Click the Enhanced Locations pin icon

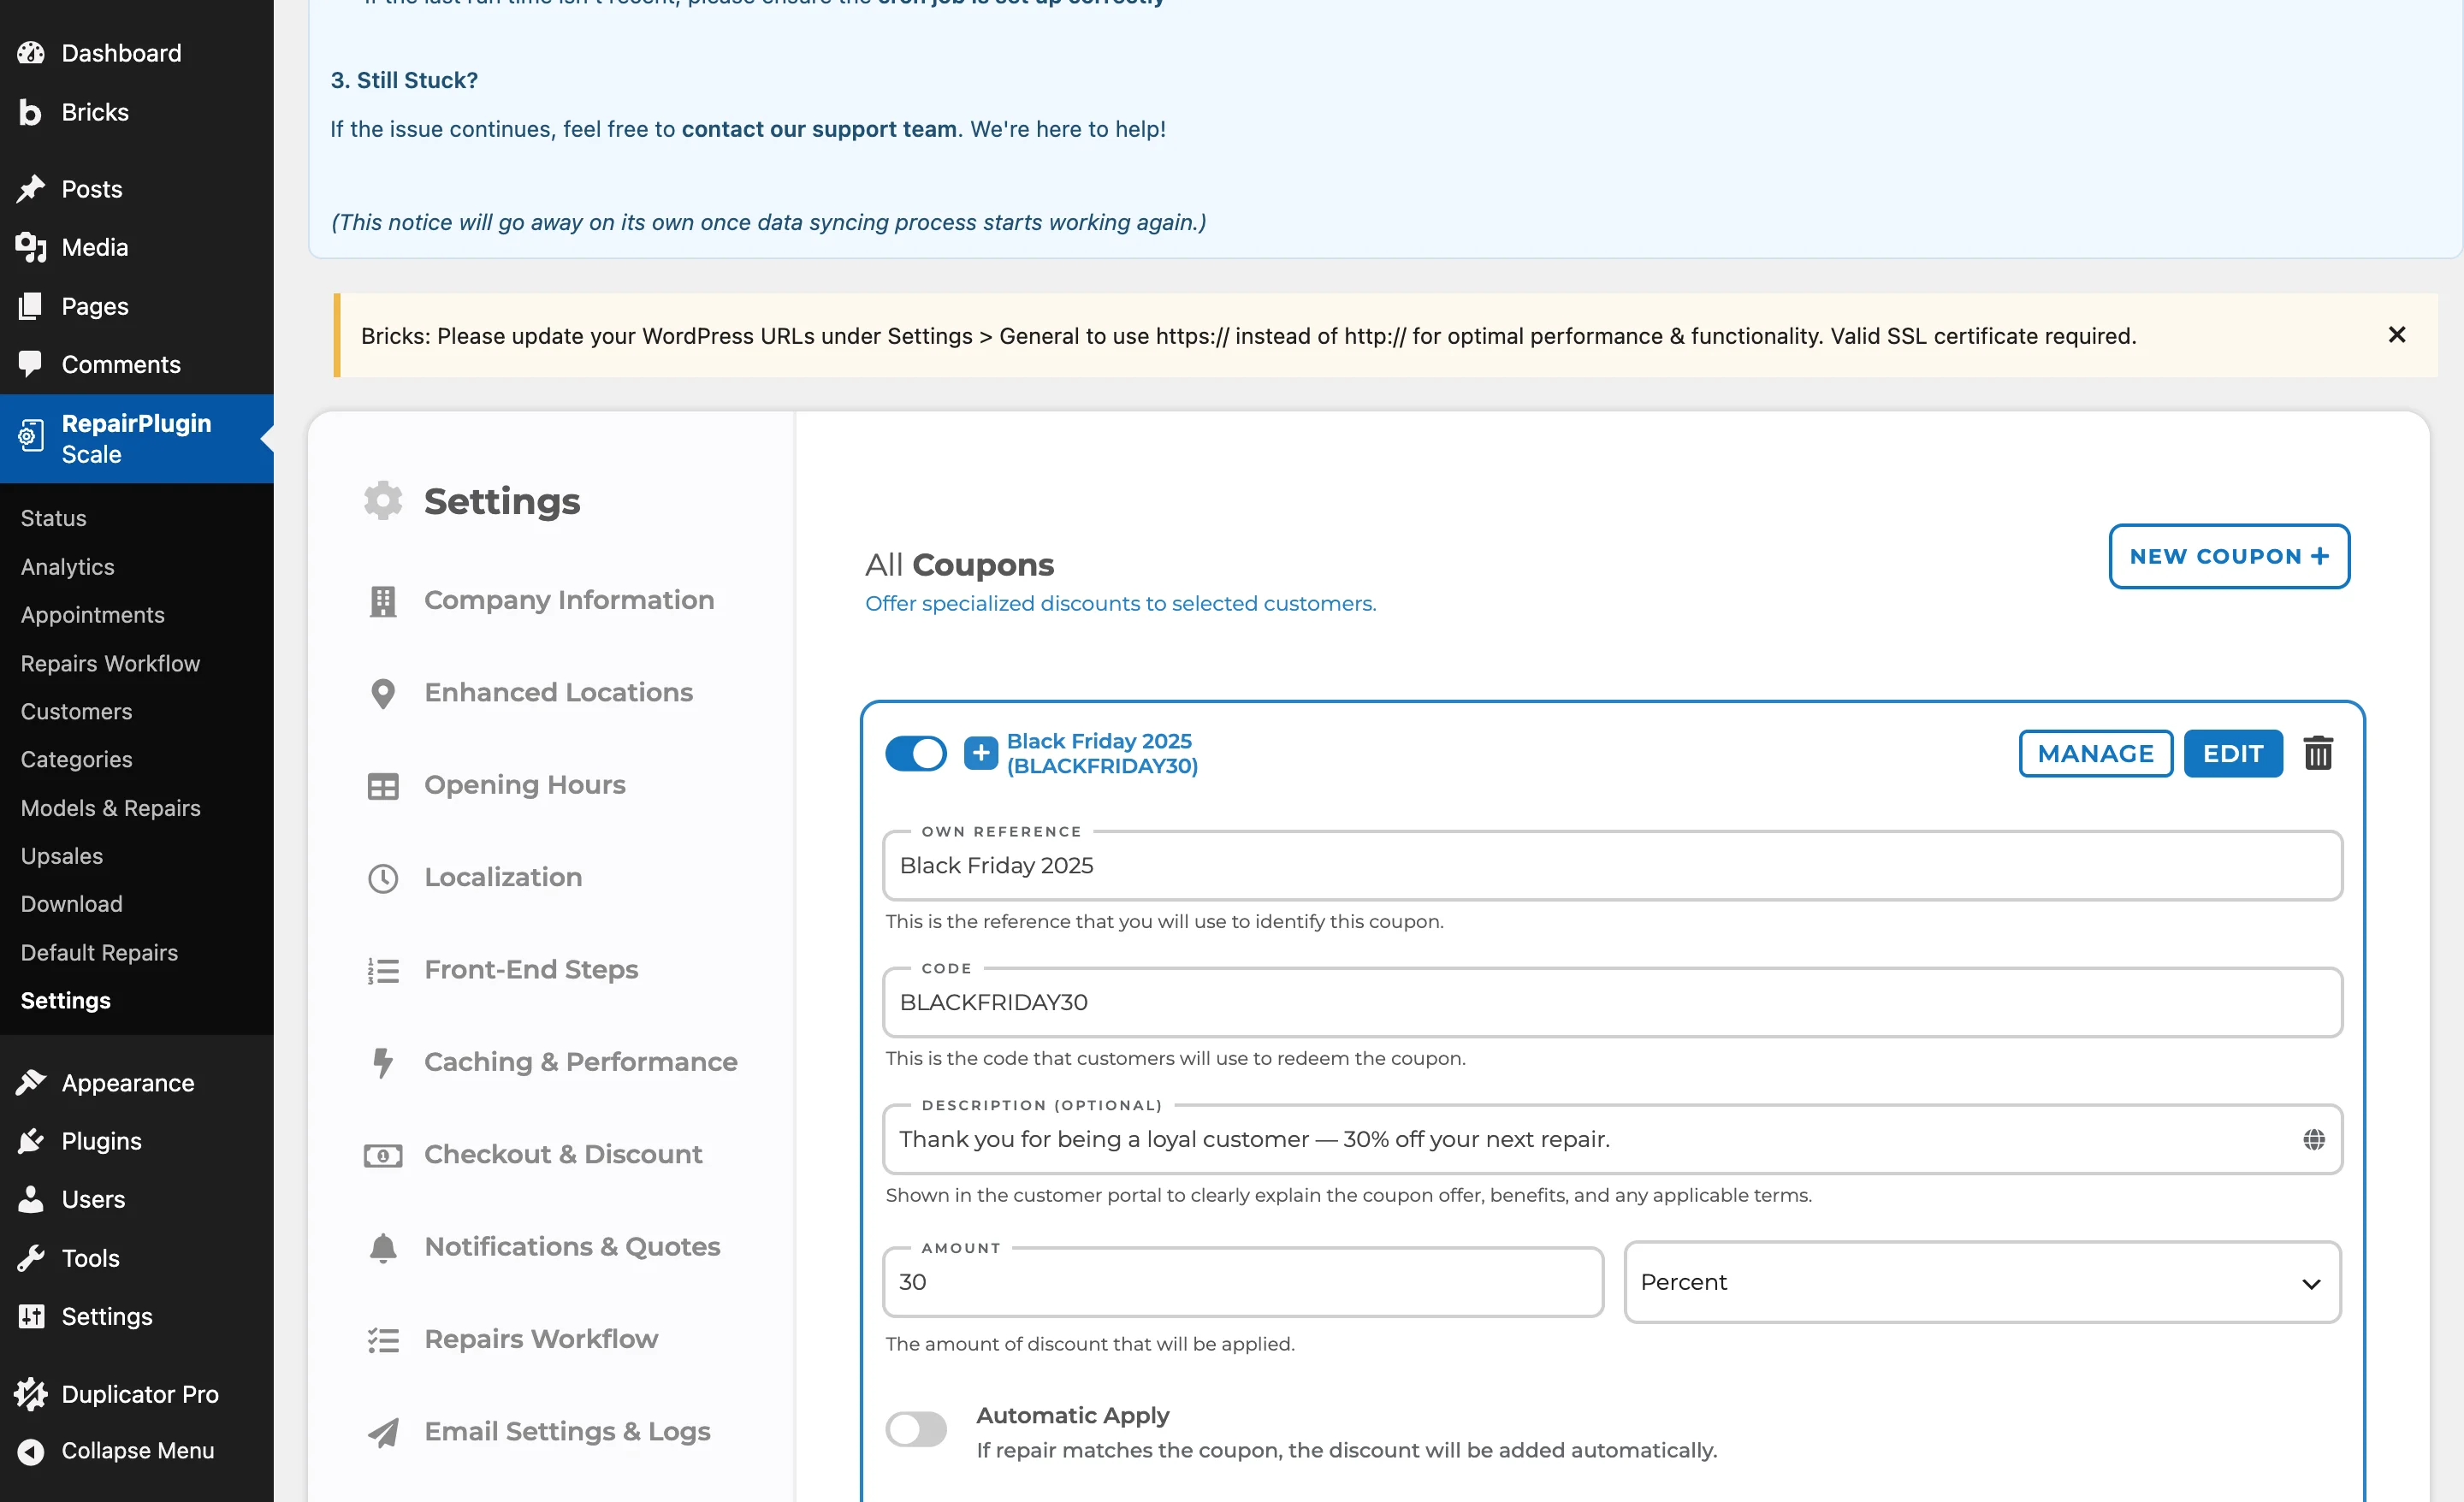tap(383, 693)
